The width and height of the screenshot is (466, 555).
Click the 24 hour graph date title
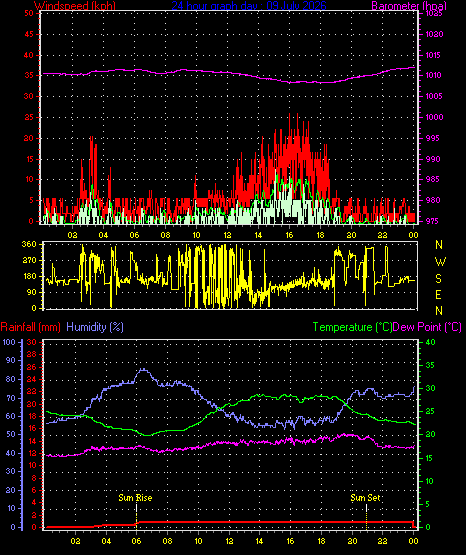click(x=249, y=6)
